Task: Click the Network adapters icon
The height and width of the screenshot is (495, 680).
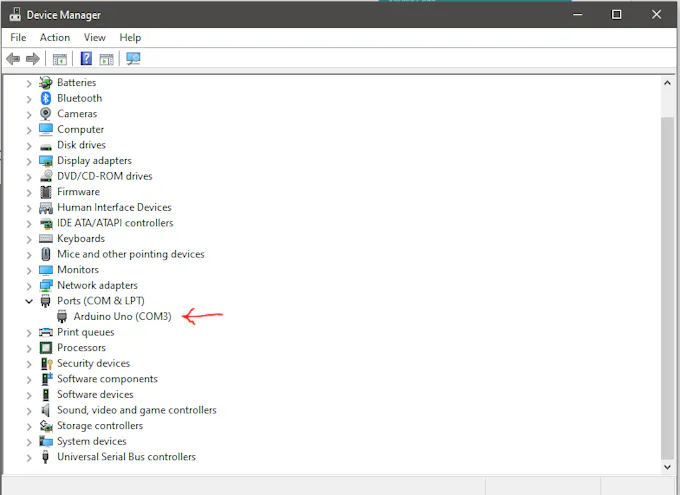Action: click(x=46, y=285)
